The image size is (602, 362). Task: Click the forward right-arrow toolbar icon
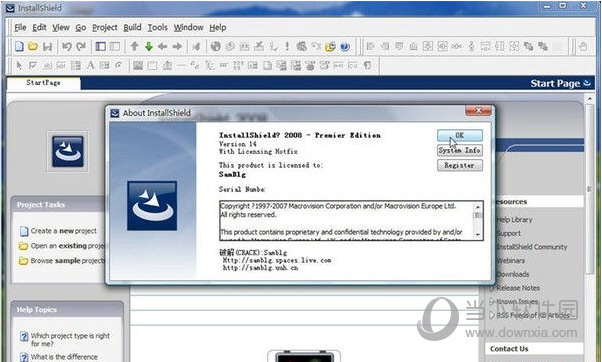[177, 47]
